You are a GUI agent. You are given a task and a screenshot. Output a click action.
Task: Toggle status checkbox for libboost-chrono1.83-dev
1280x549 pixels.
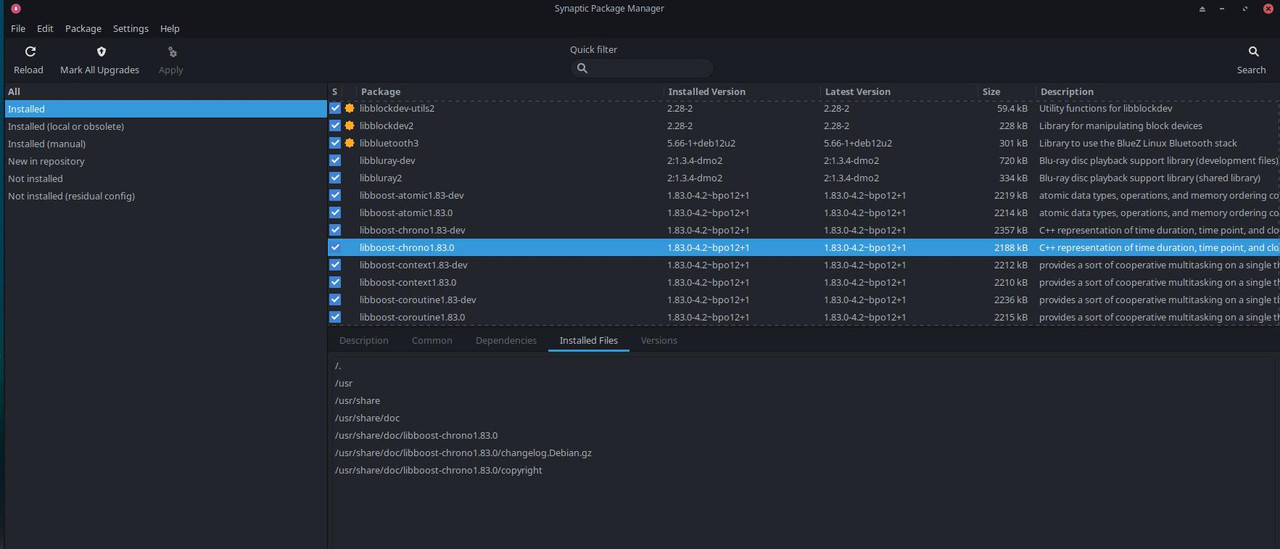[x=335, y=230]
